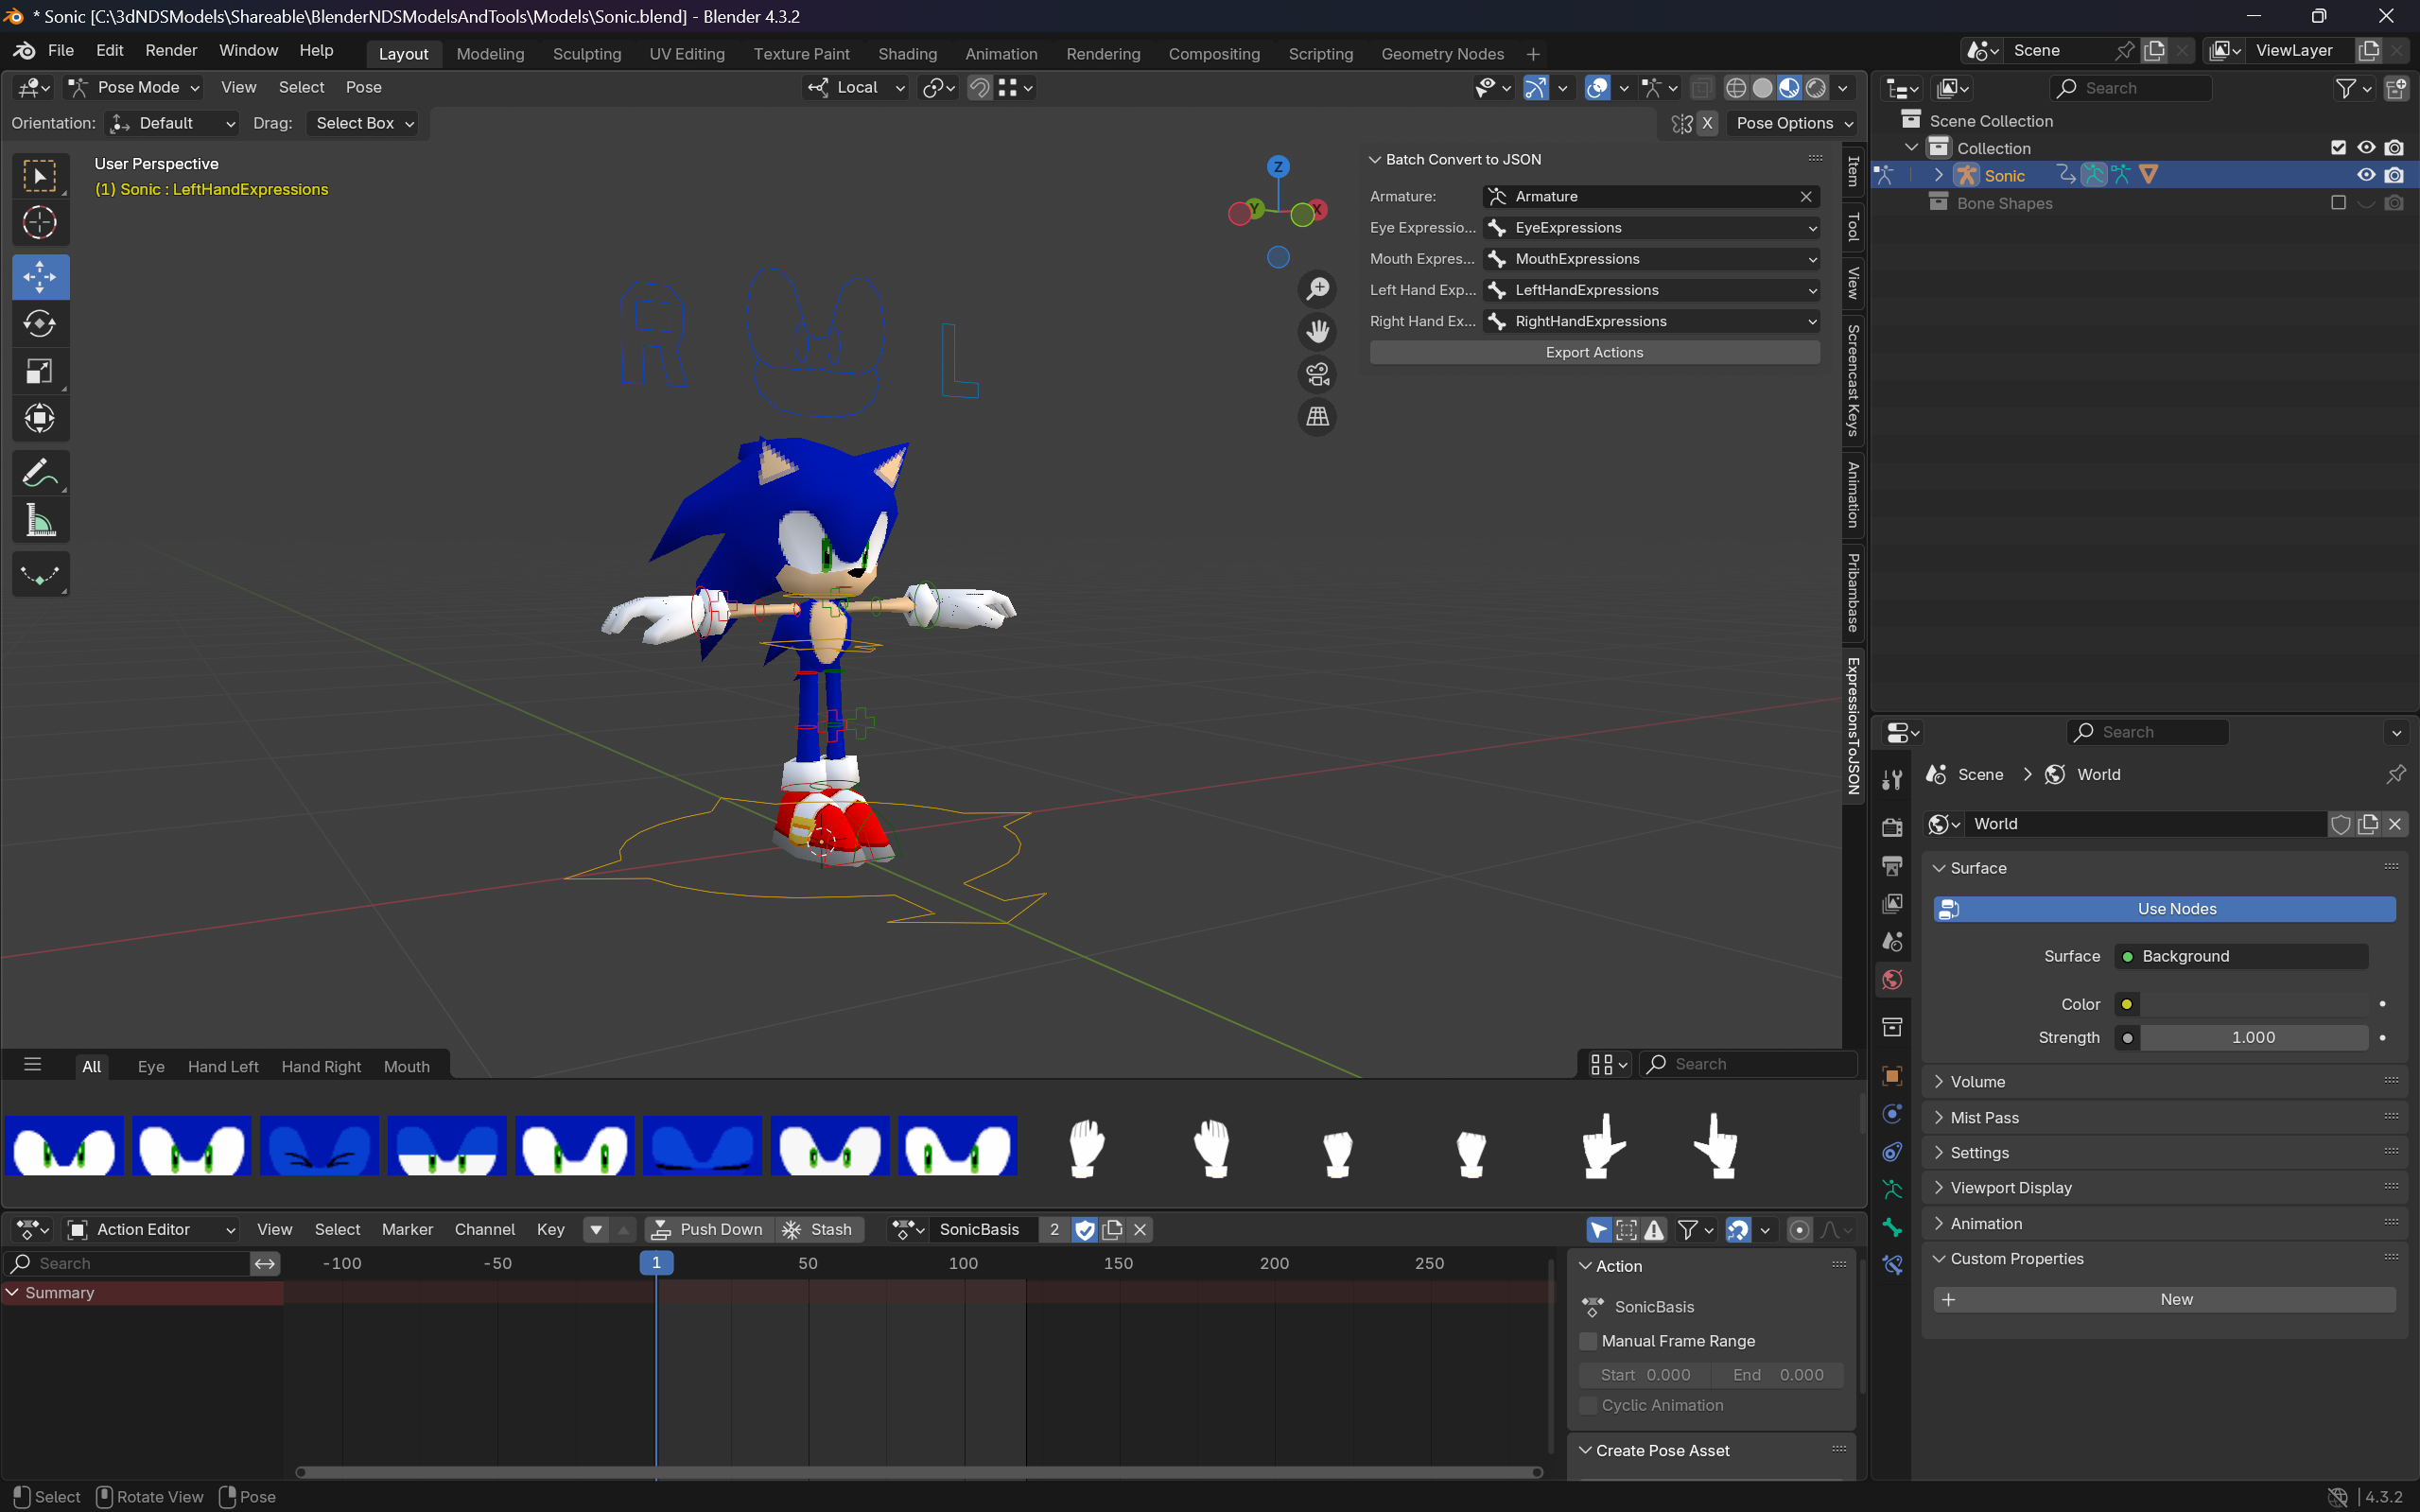Click the Pan view hand icon
The image size is (2420, 1512).
1318,331
